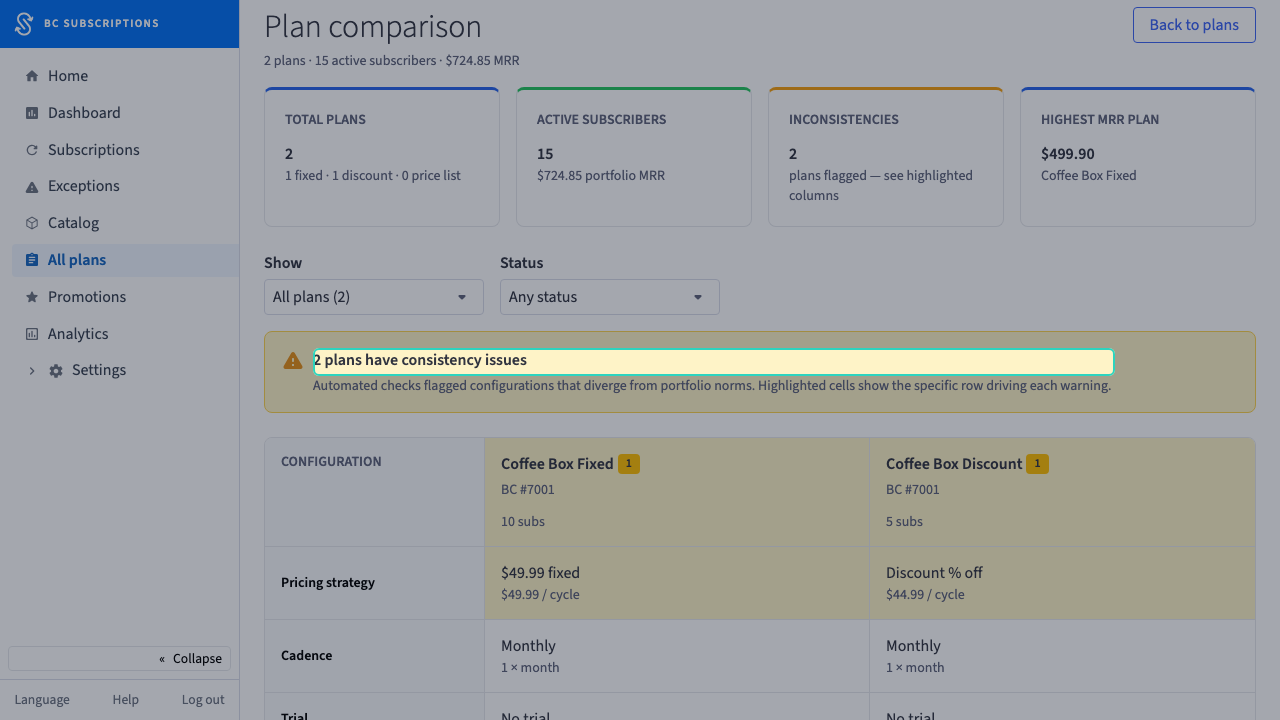
Task: Click the BC Subscriptions logo icon
Action: click(24, 24)
